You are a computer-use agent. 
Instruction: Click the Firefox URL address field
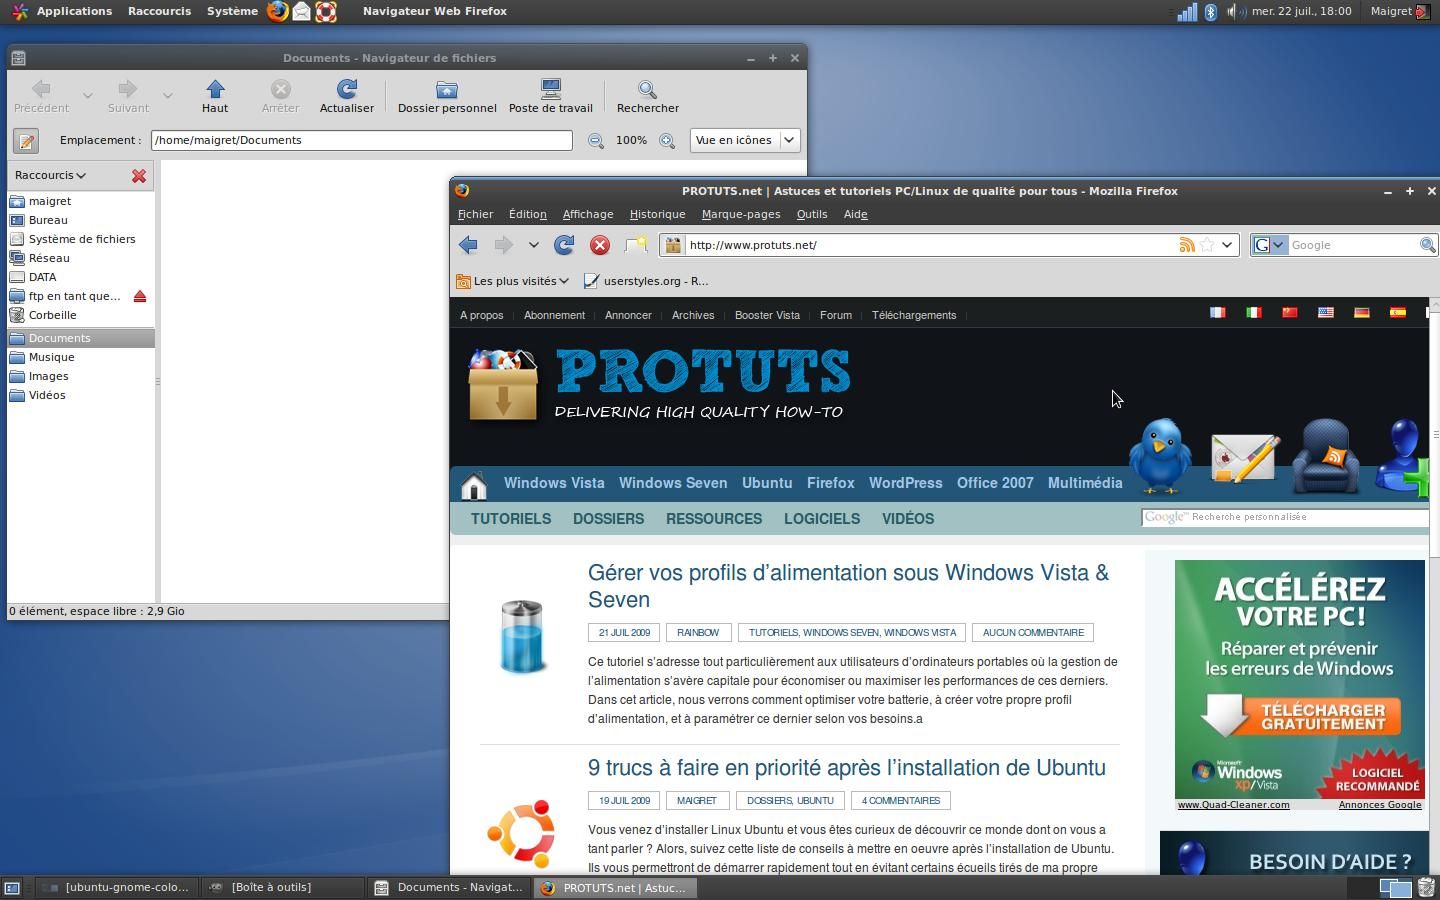pyautogui.click(x=930, y=245)
